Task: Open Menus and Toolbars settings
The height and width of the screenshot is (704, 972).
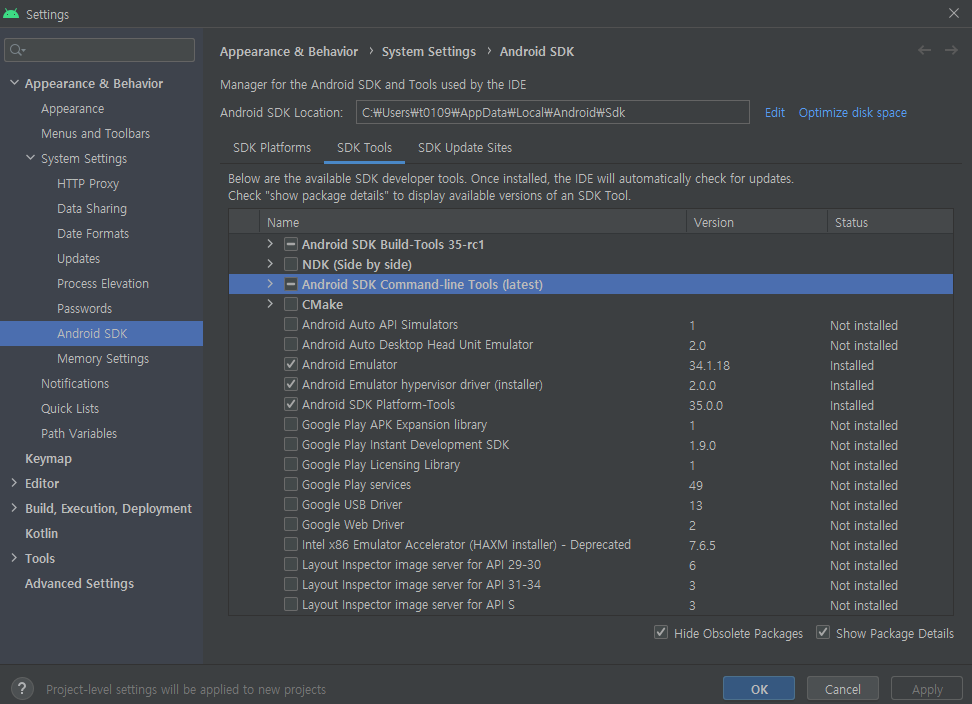Action: click(x=95, y=133)
